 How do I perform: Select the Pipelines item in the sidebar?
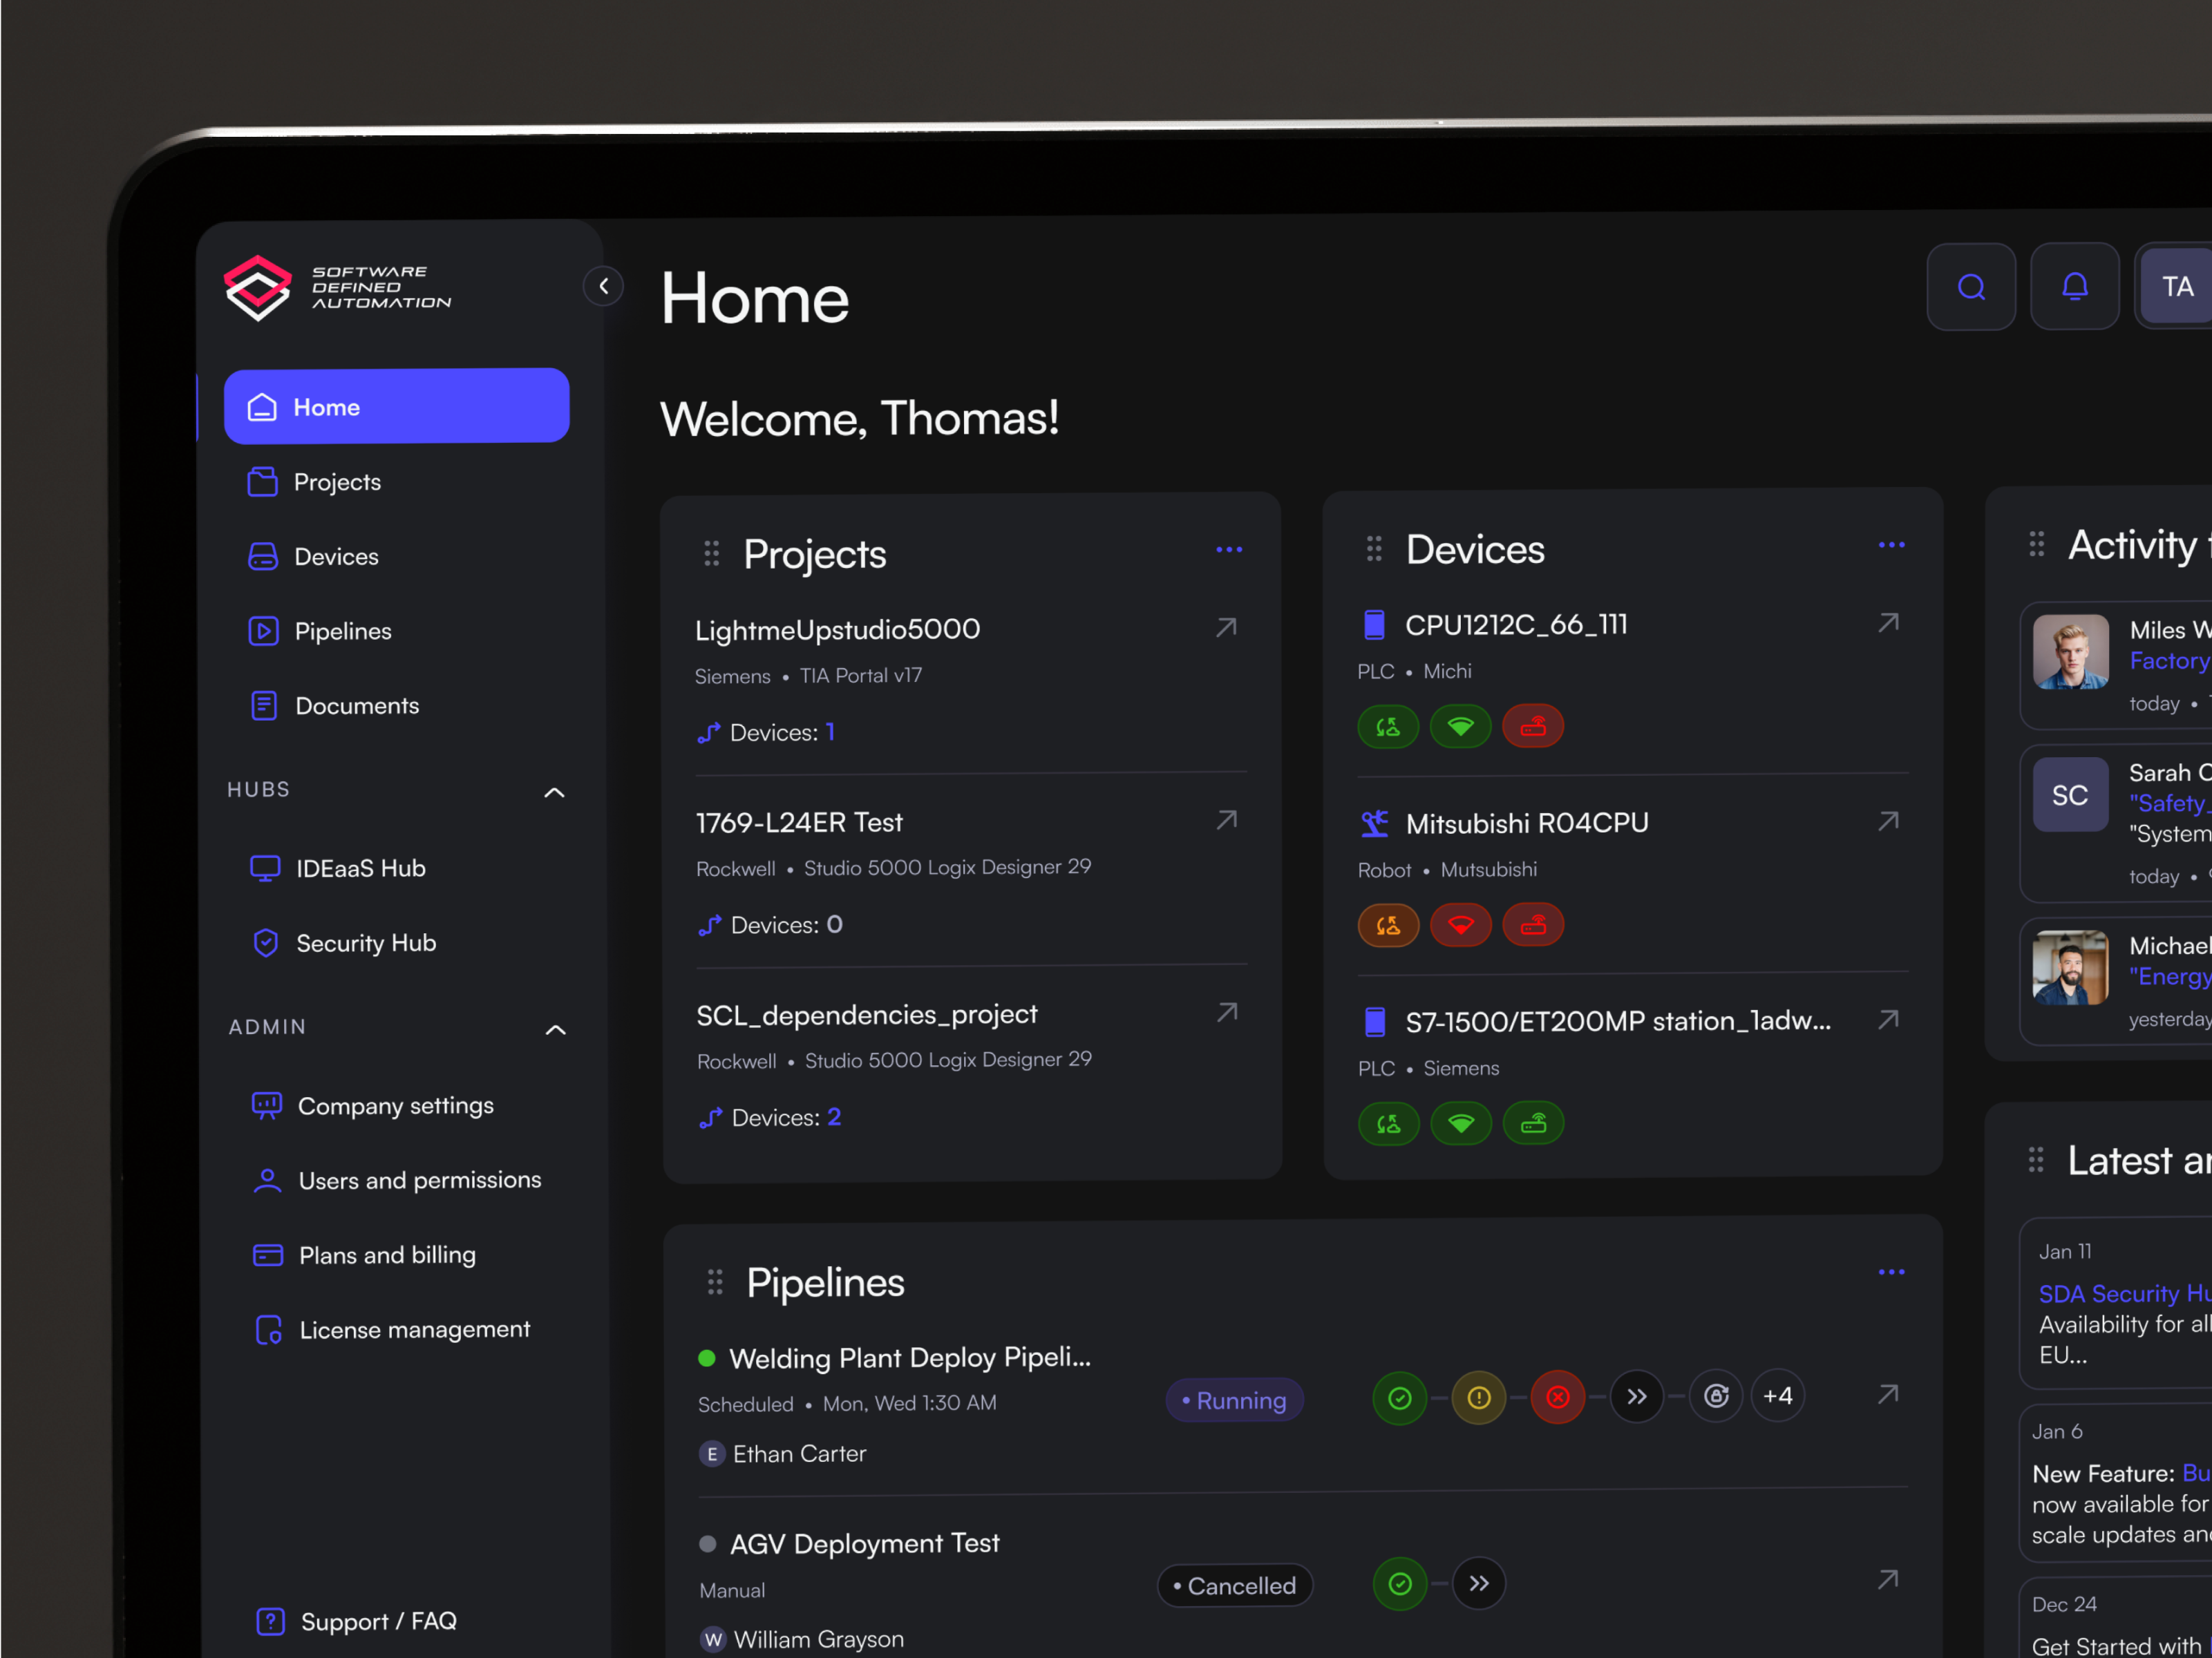click(x=342, y=630)
